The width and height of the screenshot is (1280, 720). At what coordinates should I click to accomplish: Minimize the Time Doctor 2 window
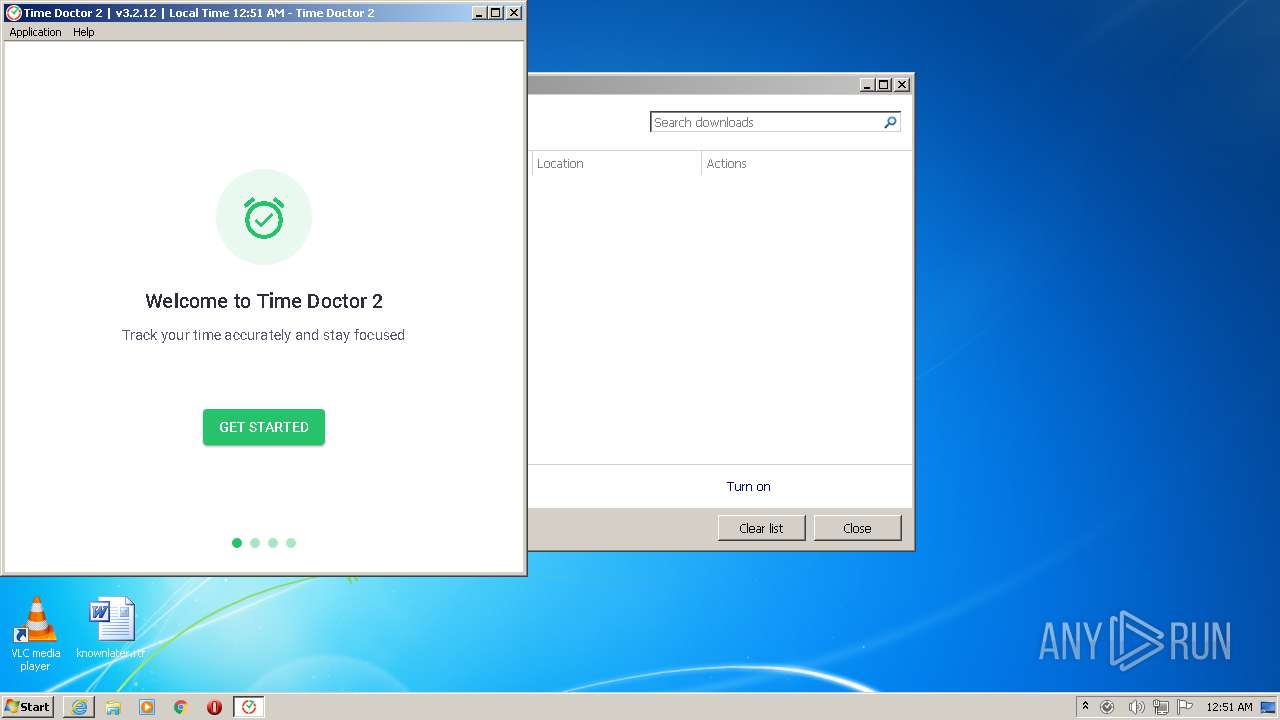pyautogui.click(x=479, y=13)
